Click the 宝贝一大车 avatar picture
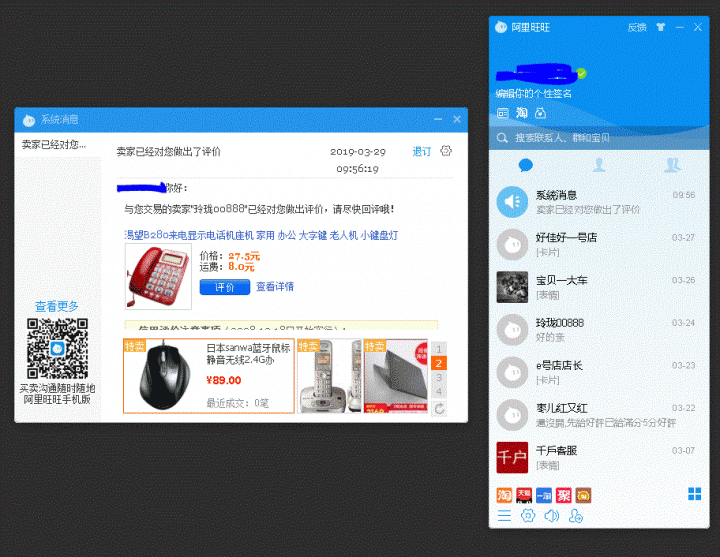Screen dimensions: 720x557 [x=512, y=287]
